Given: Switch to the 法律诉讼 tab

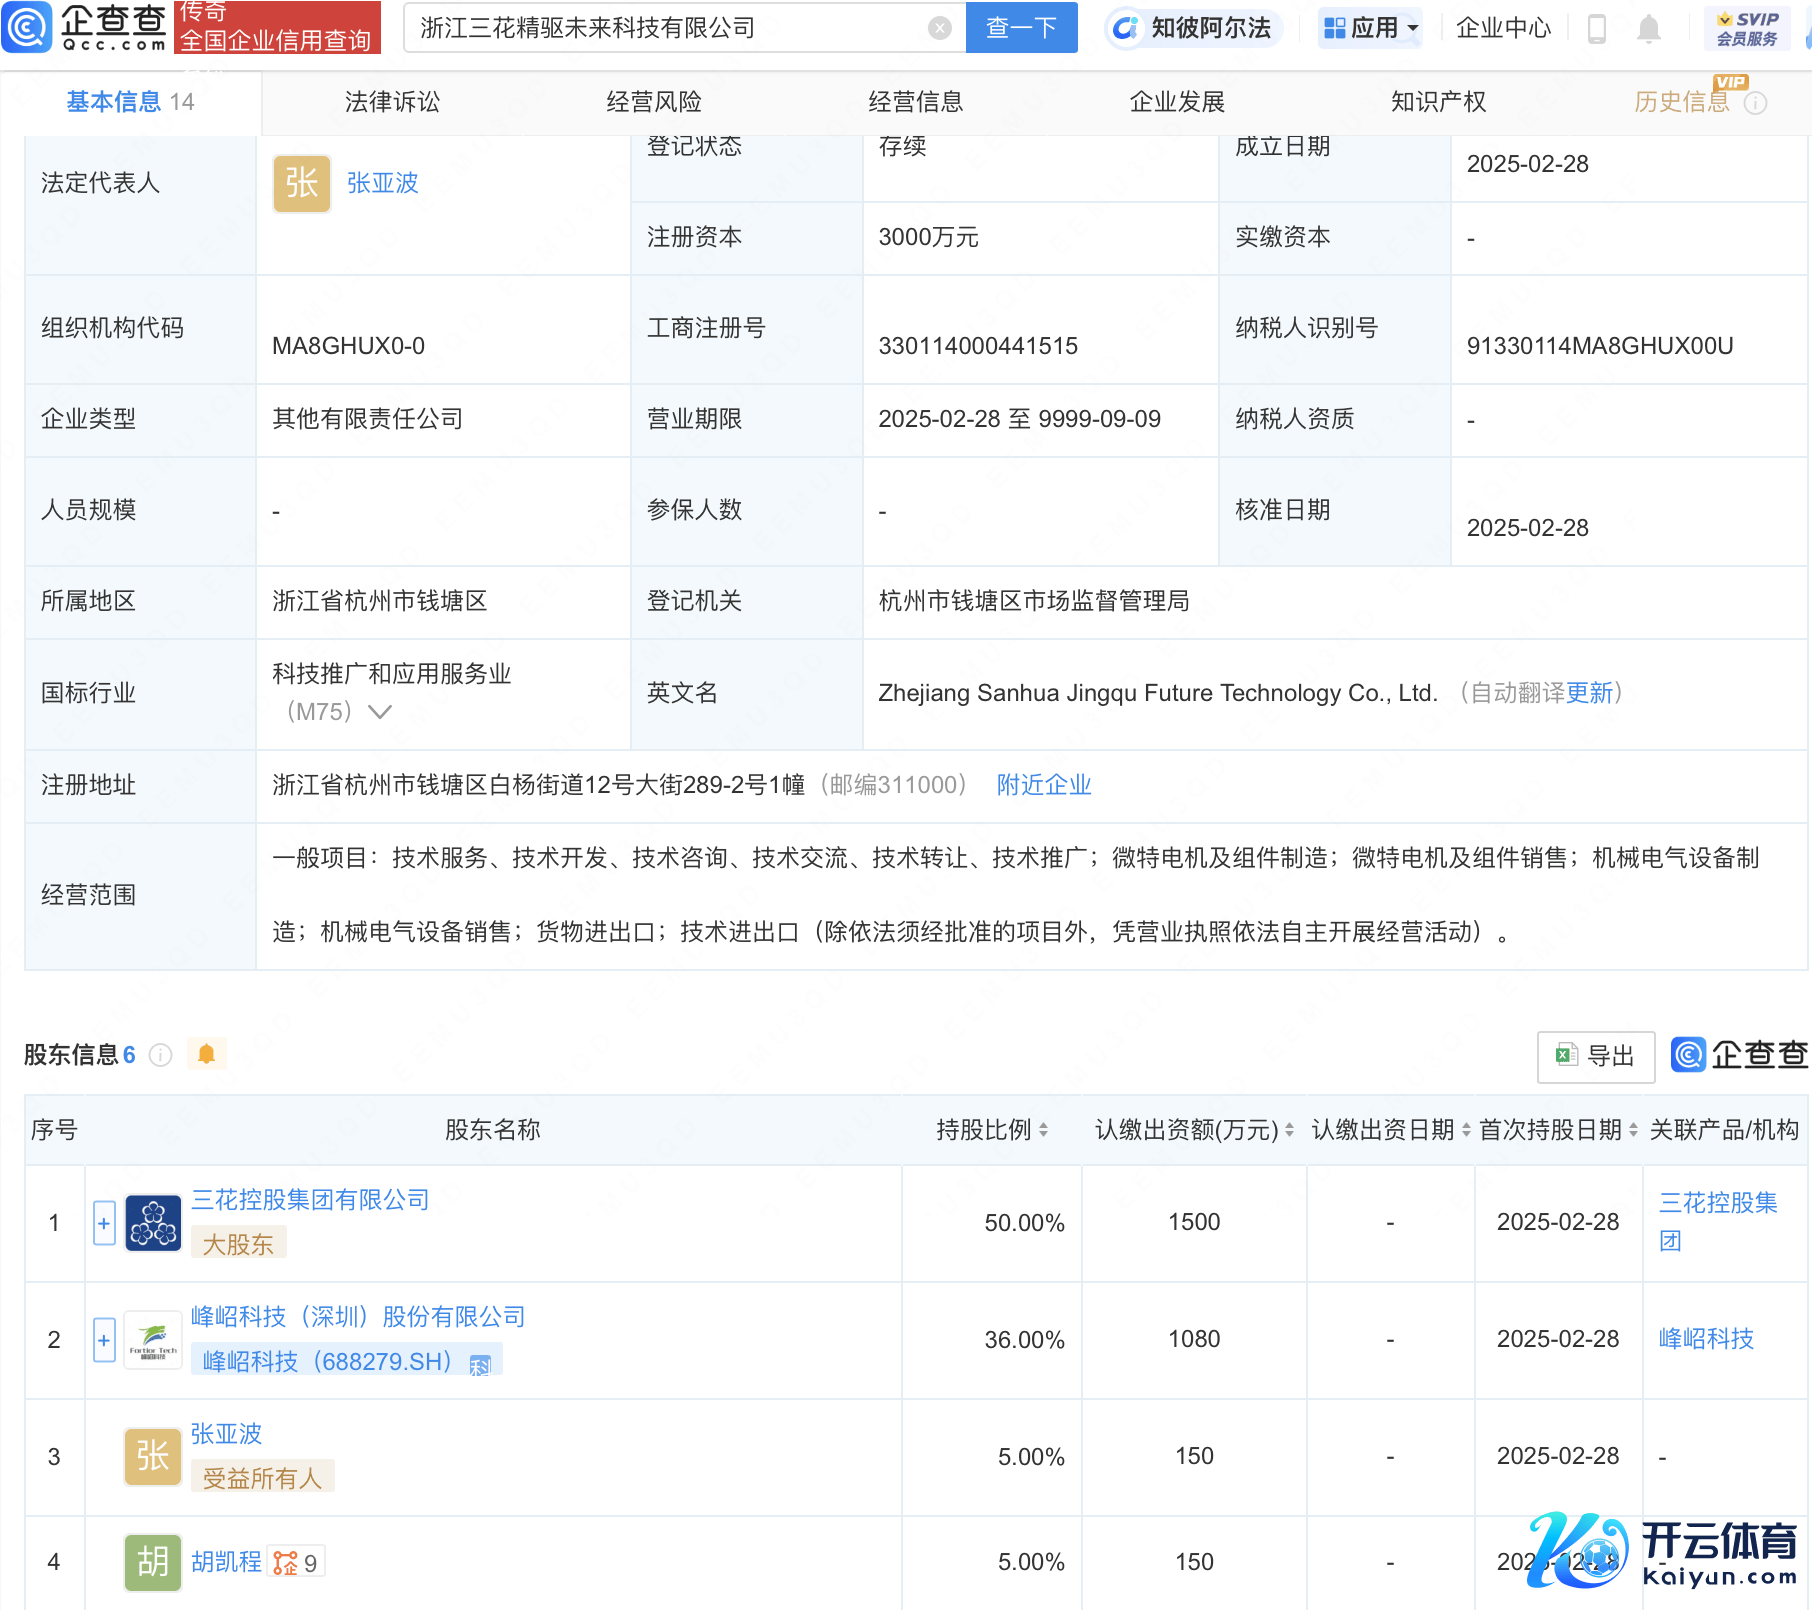Looking at the screenshot, I should [x=392, y=102].
